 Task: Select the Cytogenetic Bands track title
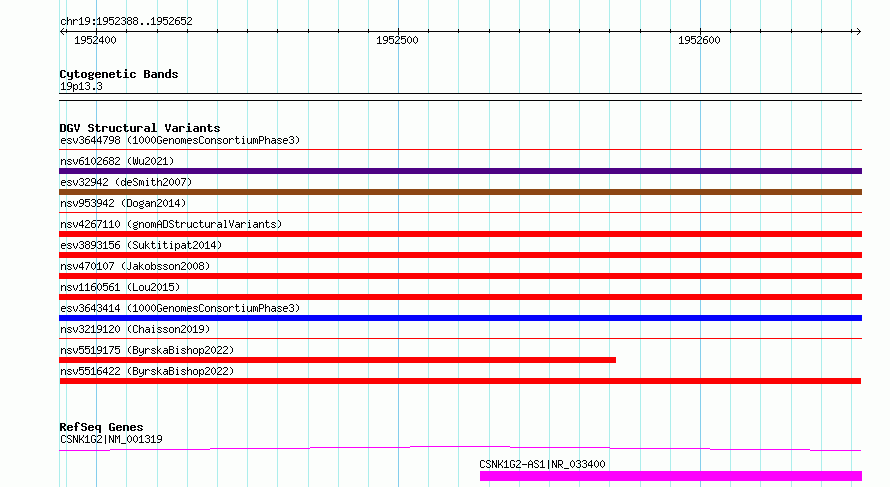click(x=119, y=74)
